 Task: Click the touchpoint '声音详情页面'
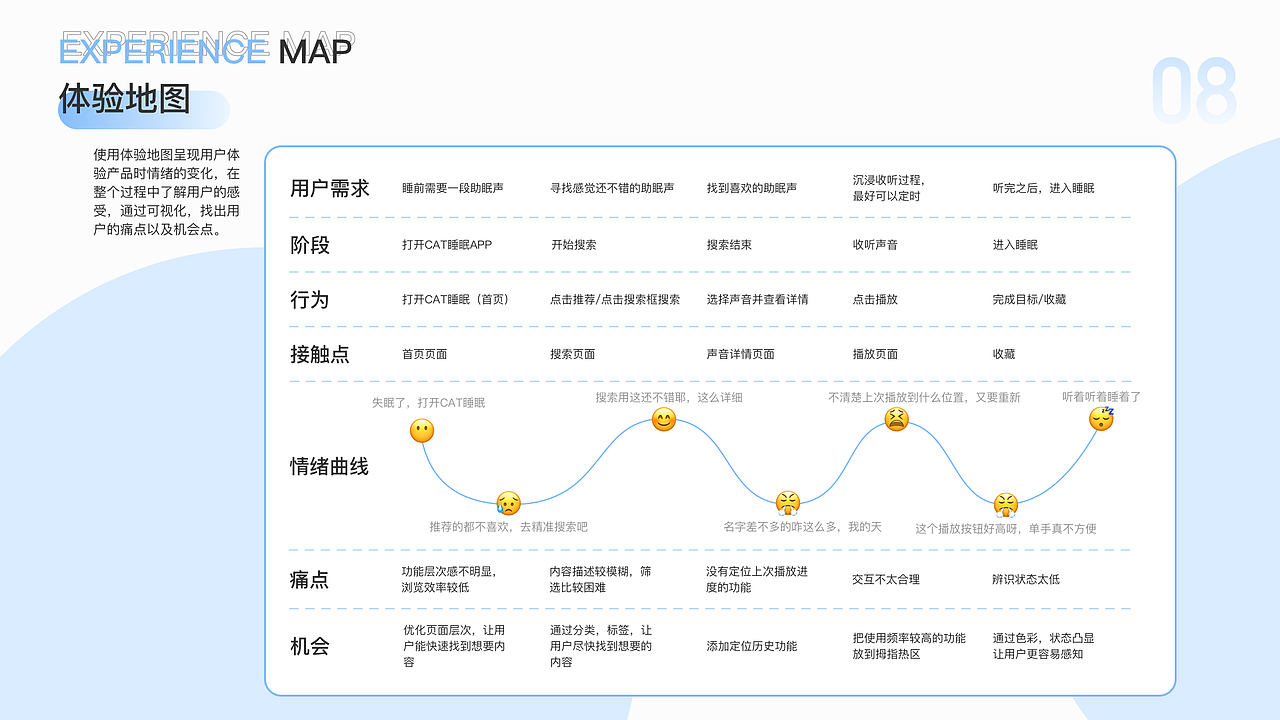pos(741,354)
